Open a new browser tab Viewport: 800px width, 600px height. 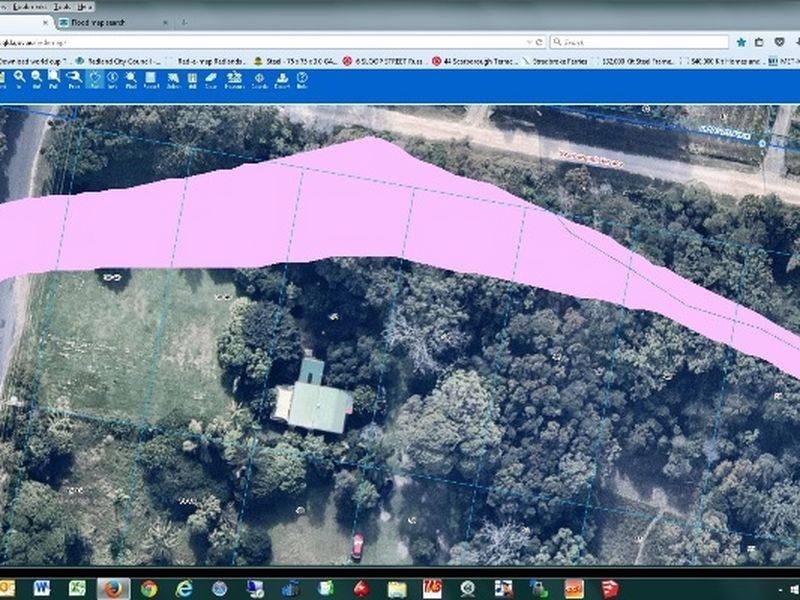tap(184, 22)
